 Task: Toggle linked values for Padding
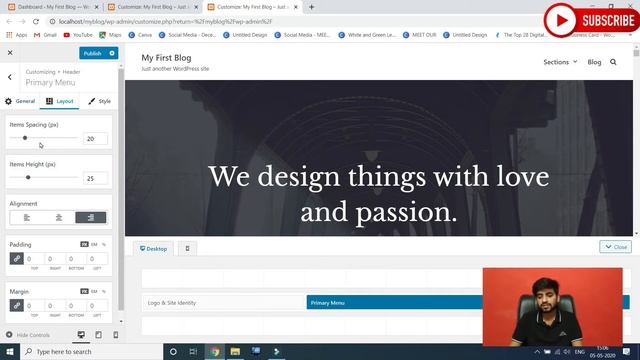point(17,258)
